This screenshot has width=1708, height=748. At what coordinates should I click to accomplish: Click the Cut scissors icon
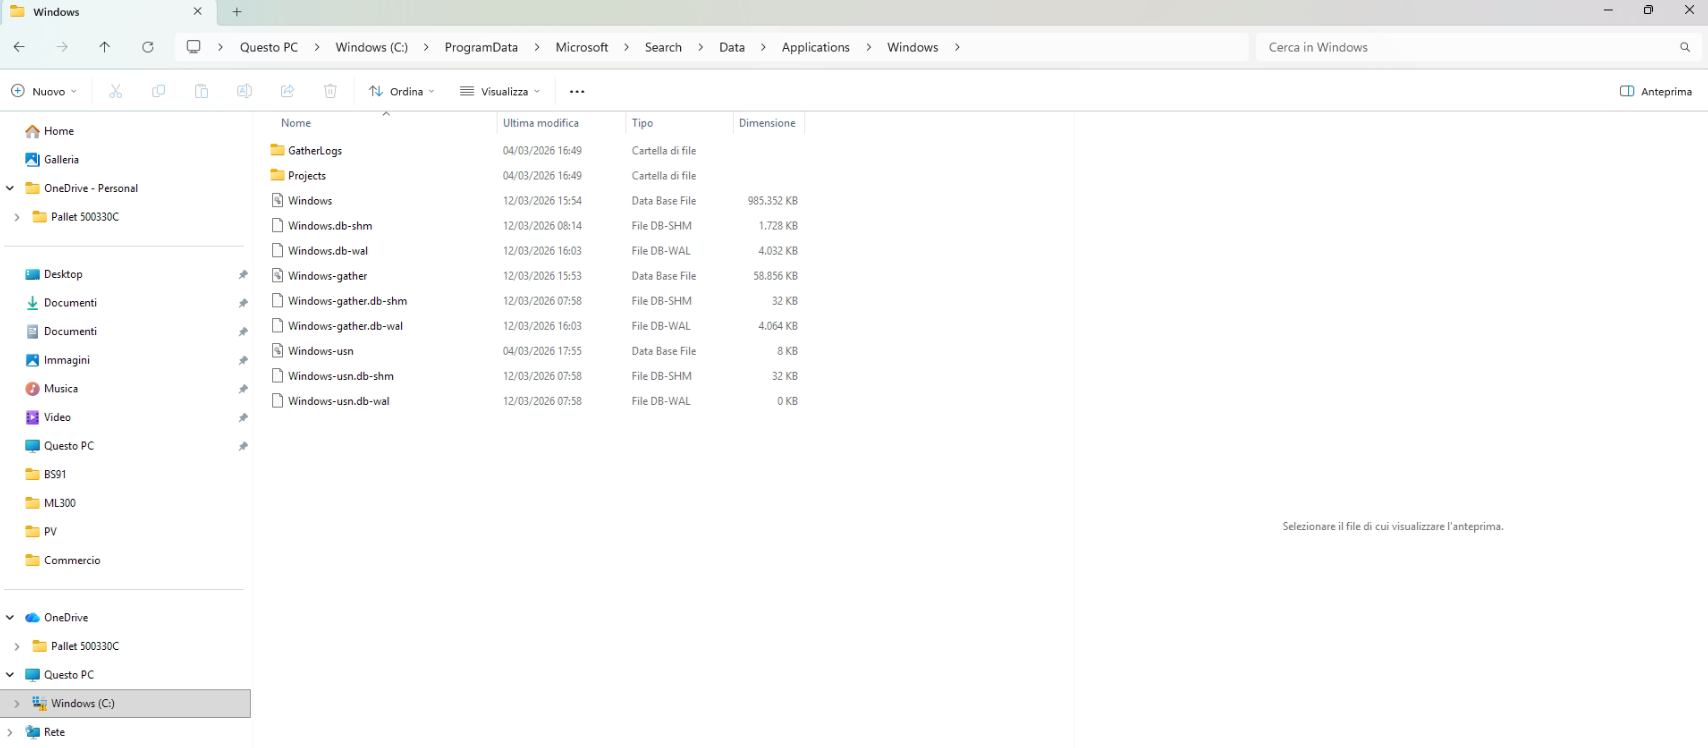click(x=116, y=91)
